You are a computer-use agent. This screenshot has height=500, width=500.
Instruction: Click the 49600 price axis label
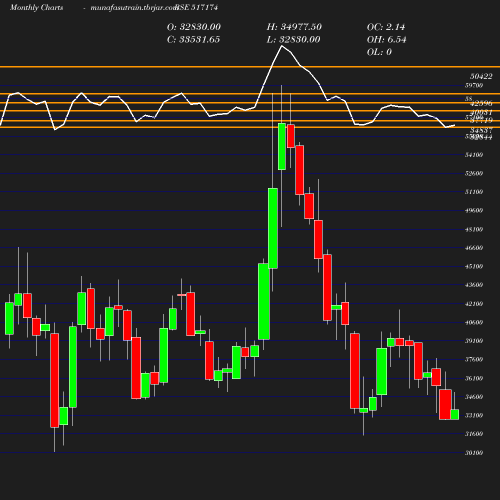tap(474, 210)
